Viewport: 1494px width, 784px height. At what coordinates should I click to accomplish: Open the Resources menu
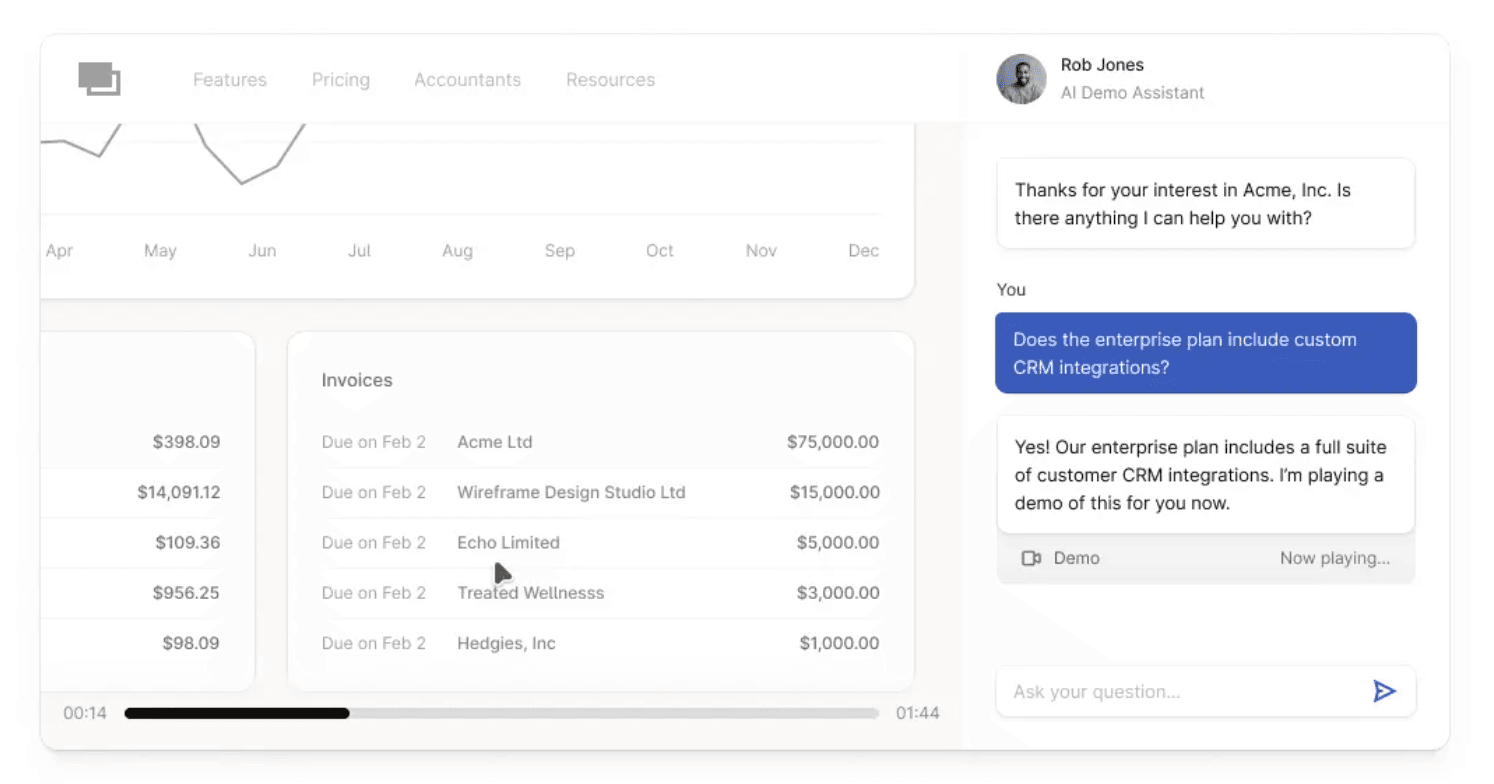(x=610, y=79)
